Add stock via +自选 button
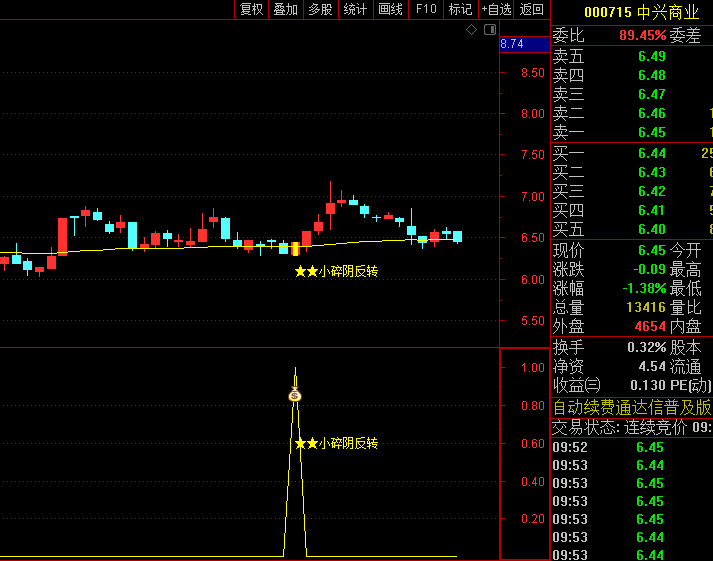Viewport: 713px width, 561px height. (496, 9)
